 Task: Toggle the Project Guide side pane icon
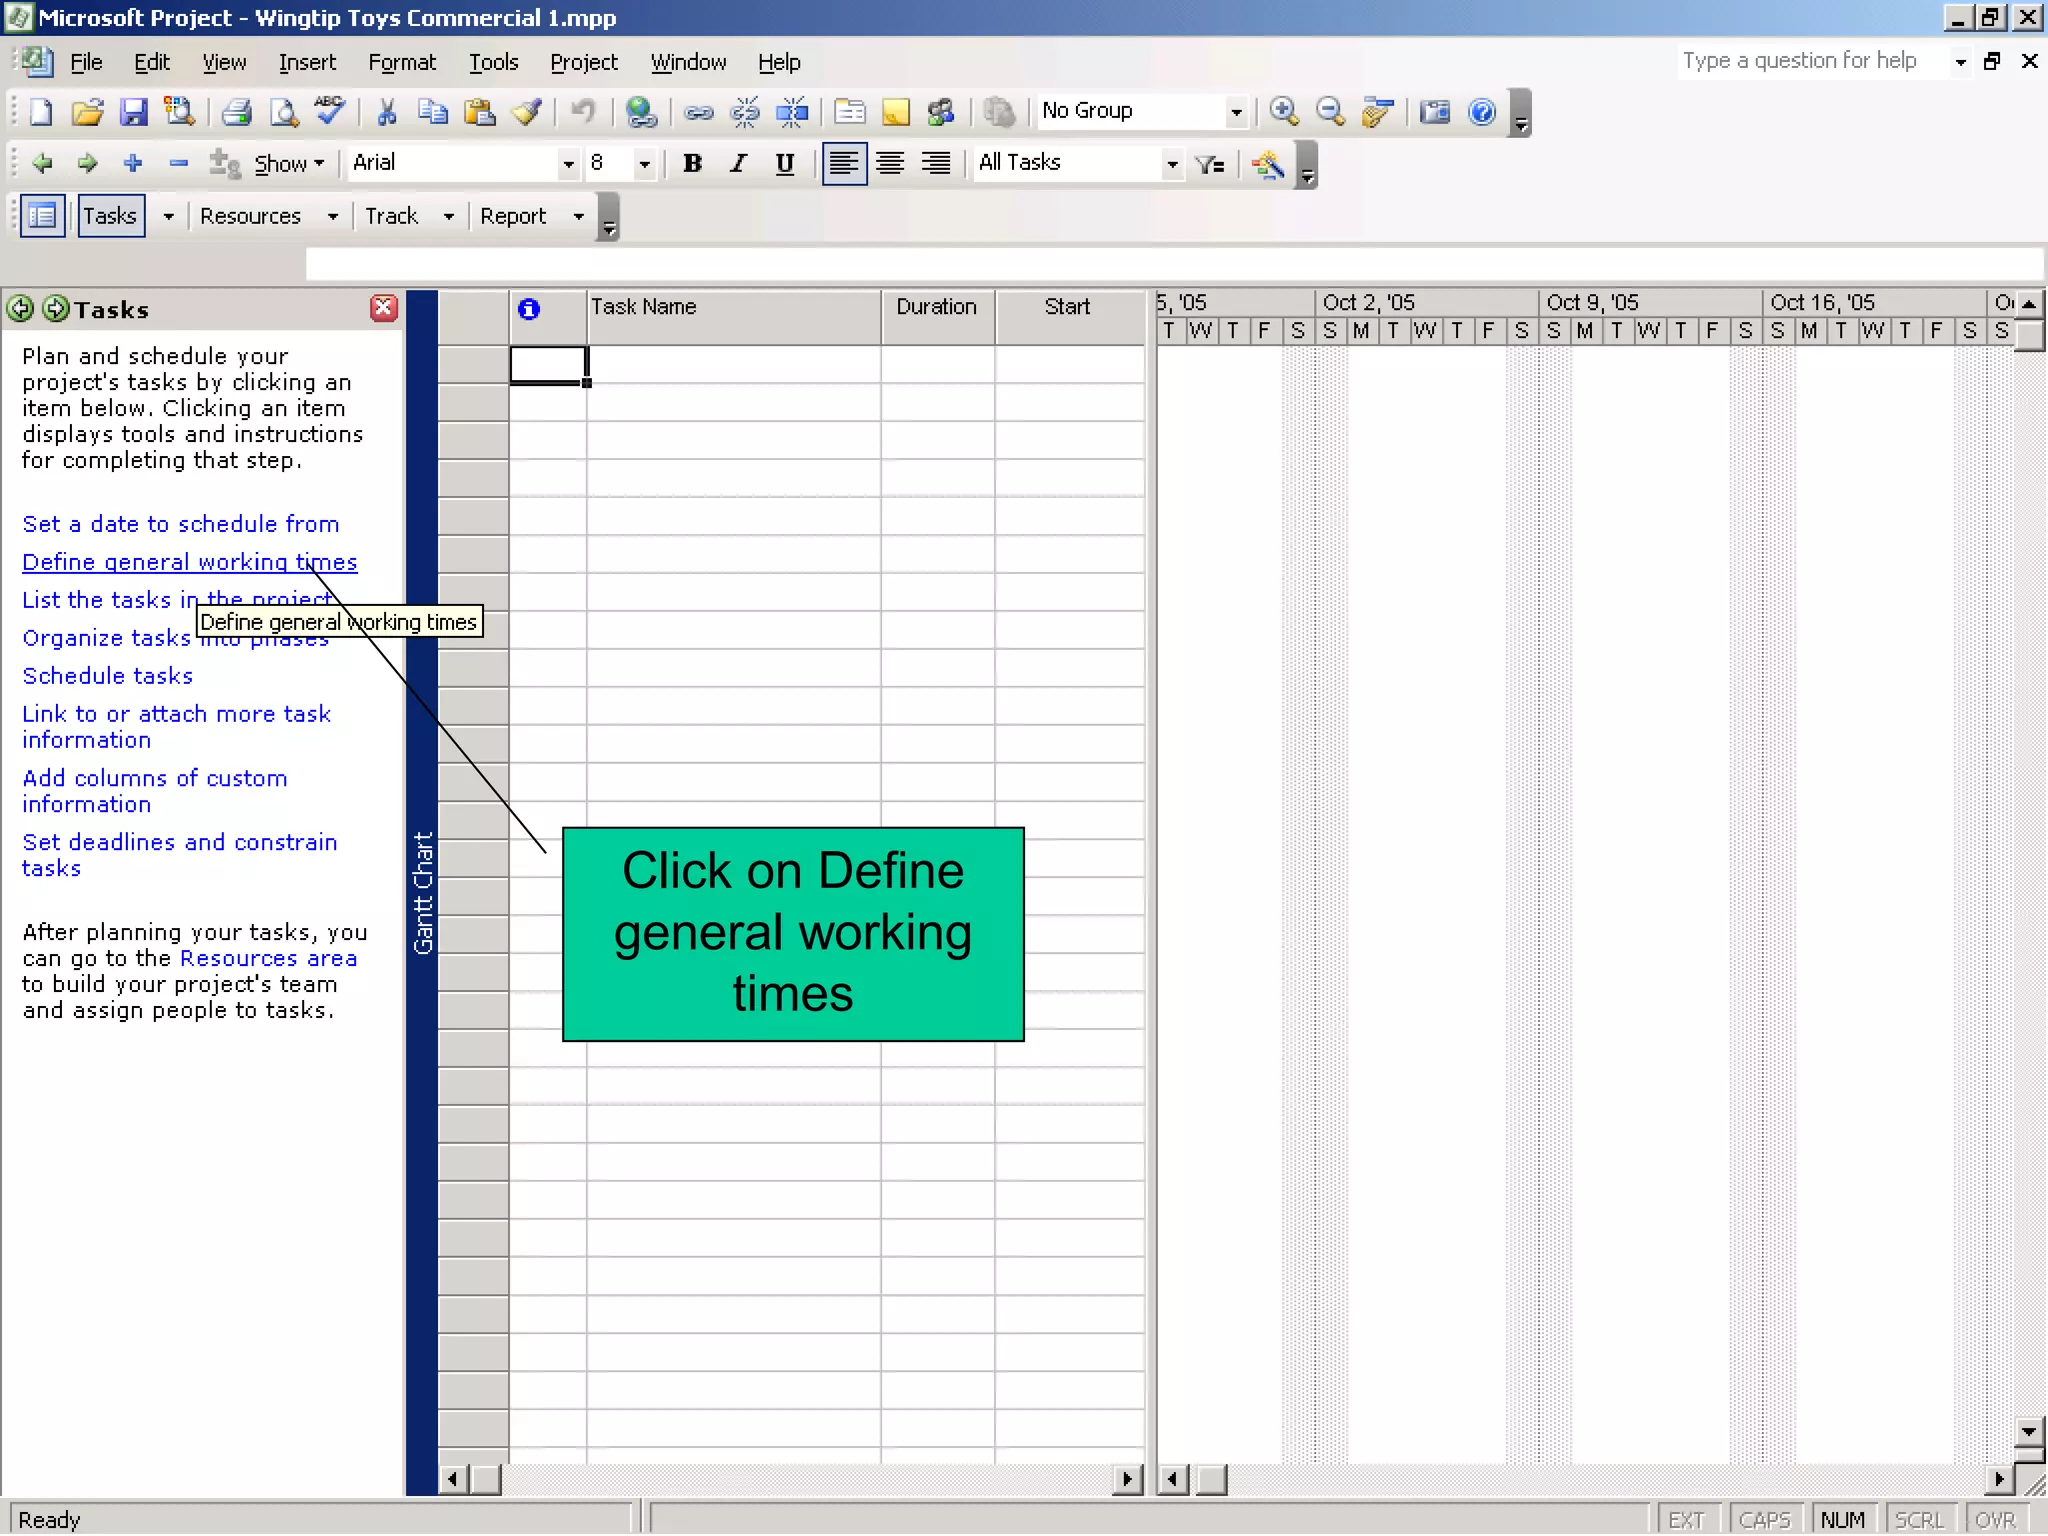pyautogui.click(x=42, y=216)
